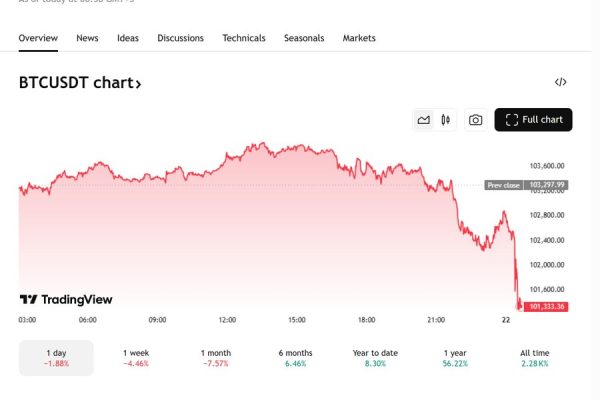Select the 1 day range
This screenshot has height=400, width=600.
(56, 358)
